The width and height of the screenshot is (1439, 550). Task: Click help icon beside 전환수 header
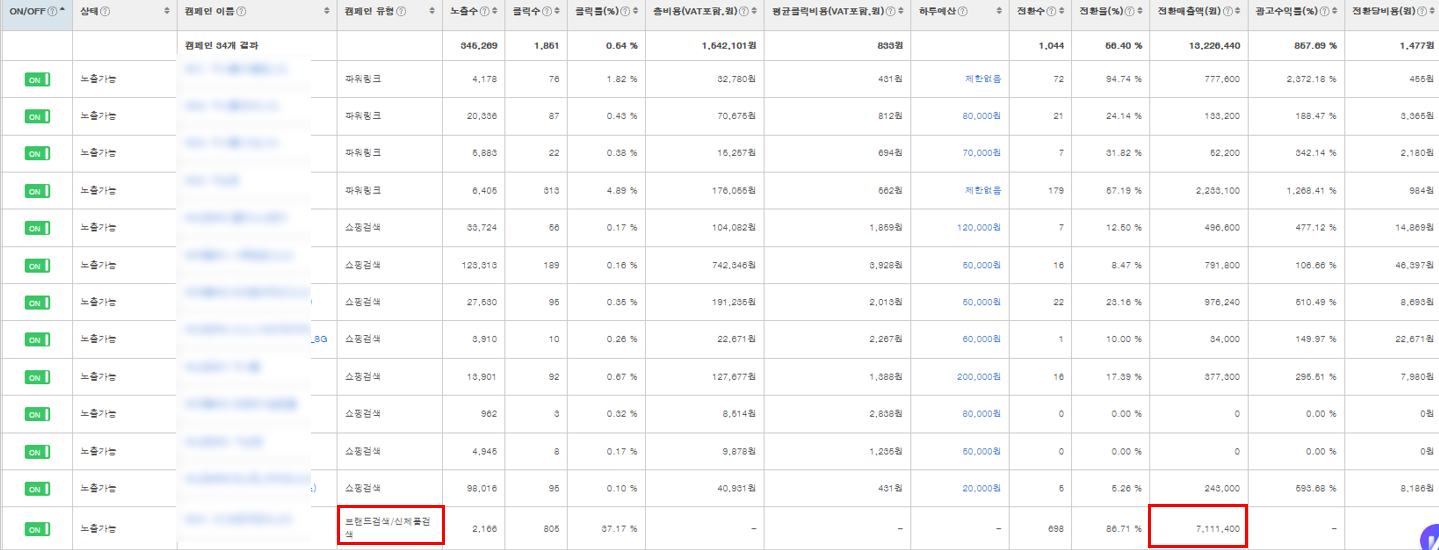pyautogui.click(x=1053, y=11)
